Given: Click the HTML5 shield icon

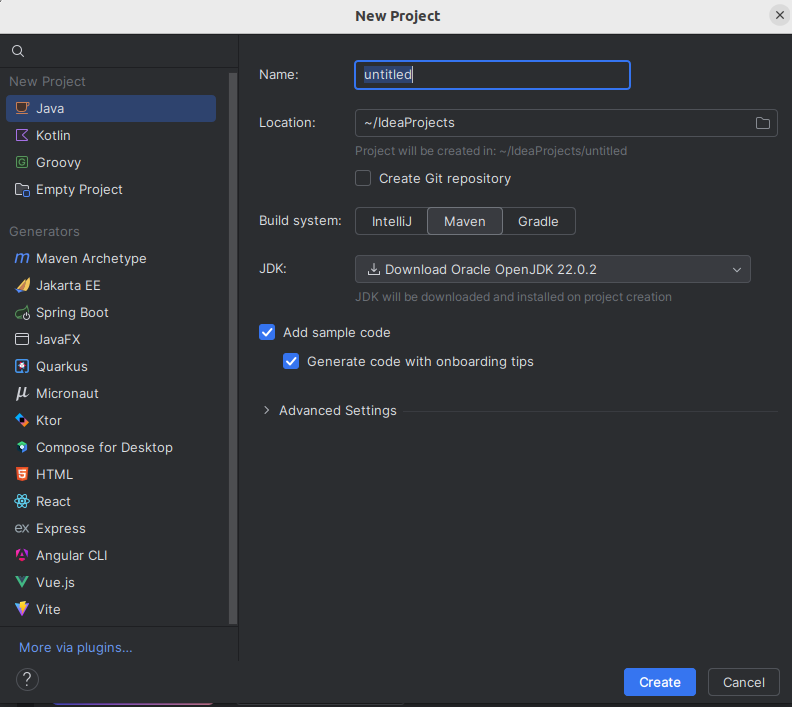Looking at the screenshot, I should point(22,474).
